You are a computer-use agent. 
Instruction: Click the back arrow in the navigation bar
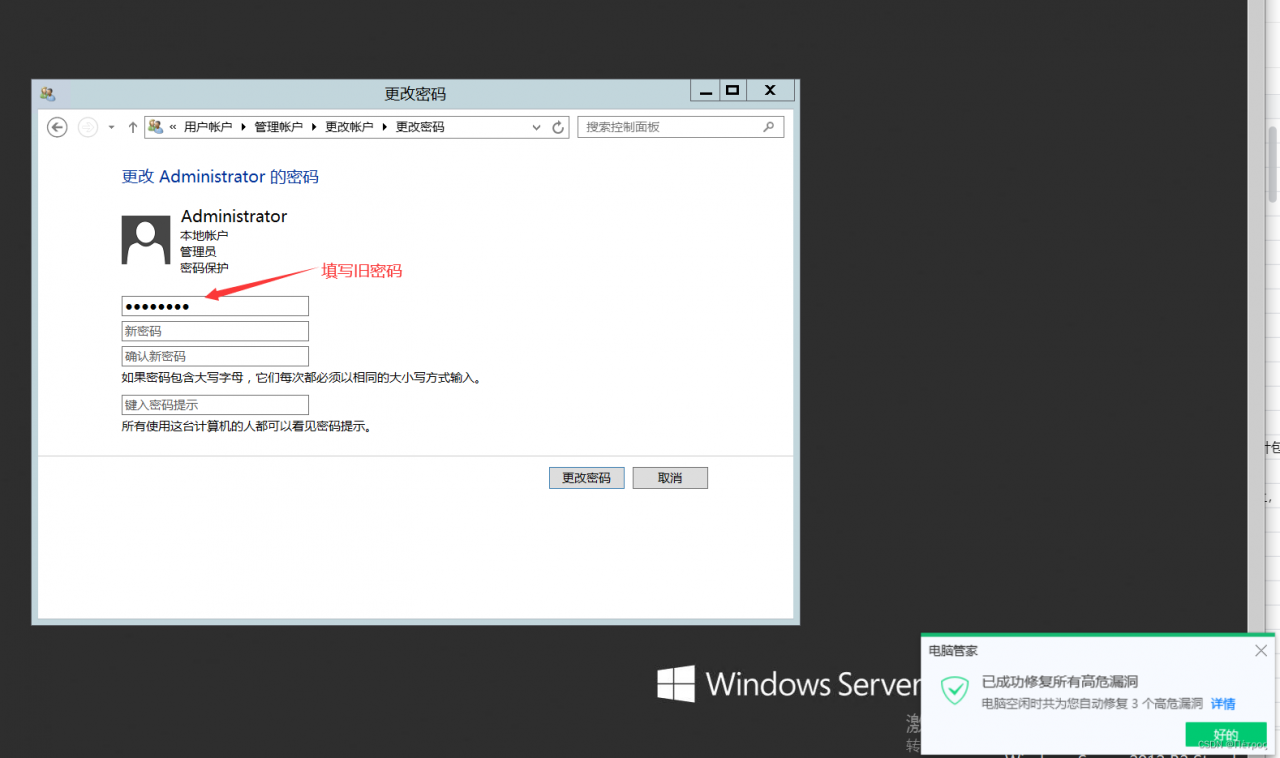tap(58, 127)
